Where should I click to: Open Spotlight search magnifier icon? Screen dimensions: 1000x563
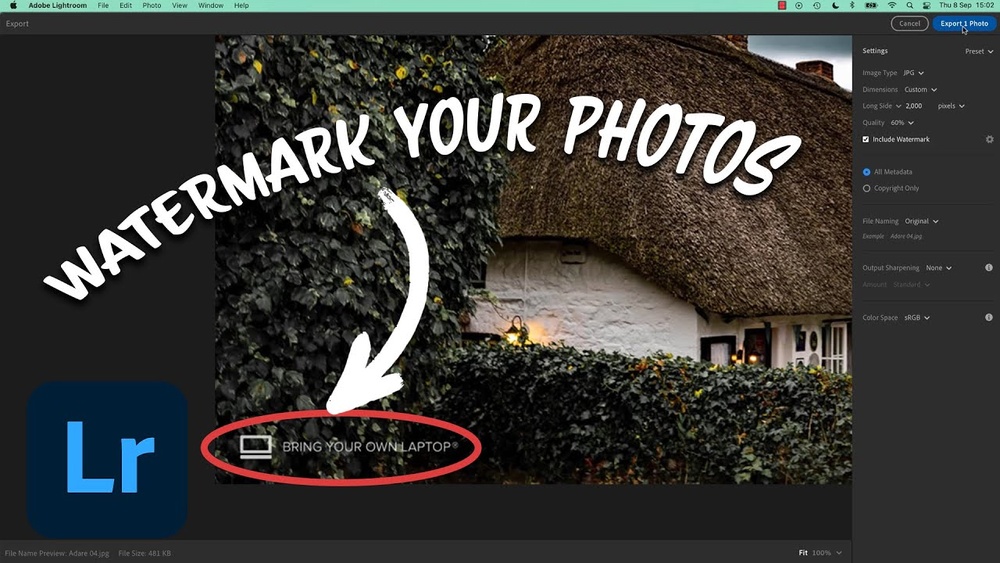pos(909,5)
